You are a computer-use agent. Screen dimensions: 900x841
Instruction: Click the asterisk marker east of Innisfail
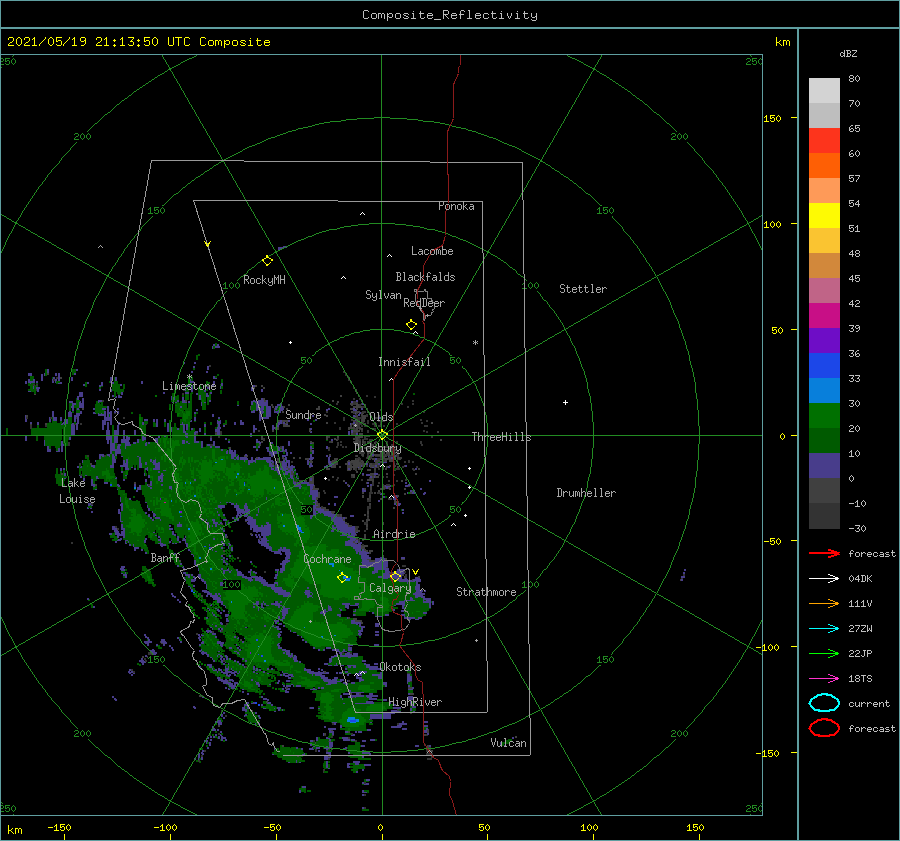click(475, 343)
